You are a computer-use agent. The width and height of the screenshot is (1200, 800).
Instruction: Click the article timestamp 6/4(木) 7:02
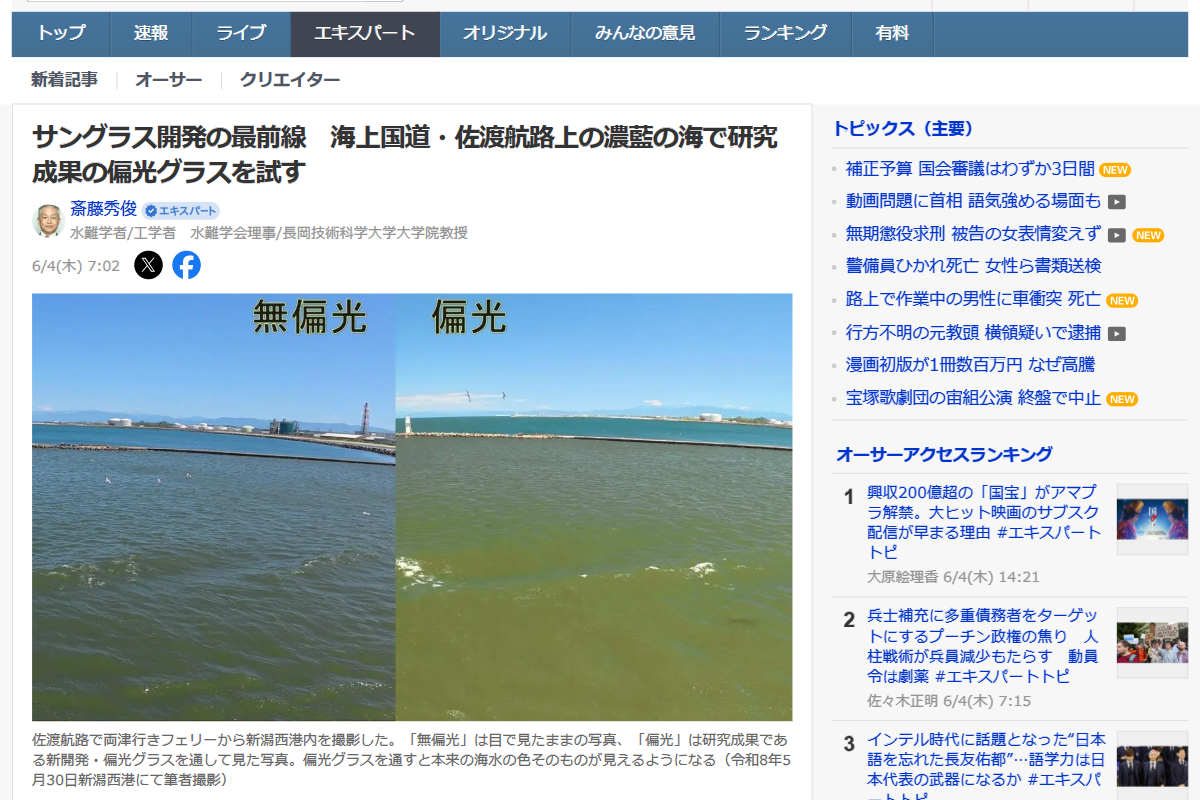76,265
